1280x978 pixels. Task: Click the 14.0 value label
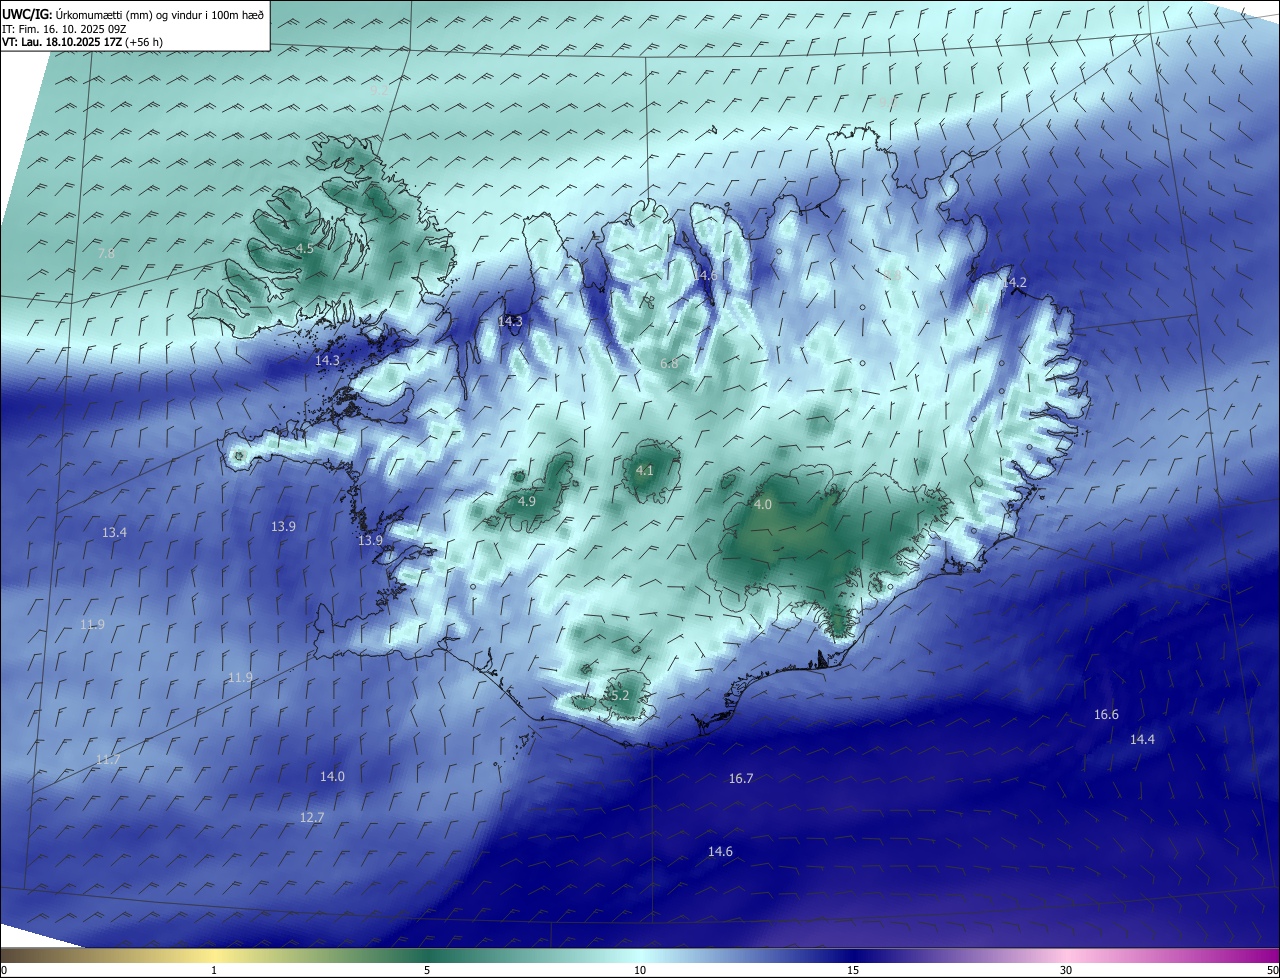pyautogui.click(x=332, y=777)
